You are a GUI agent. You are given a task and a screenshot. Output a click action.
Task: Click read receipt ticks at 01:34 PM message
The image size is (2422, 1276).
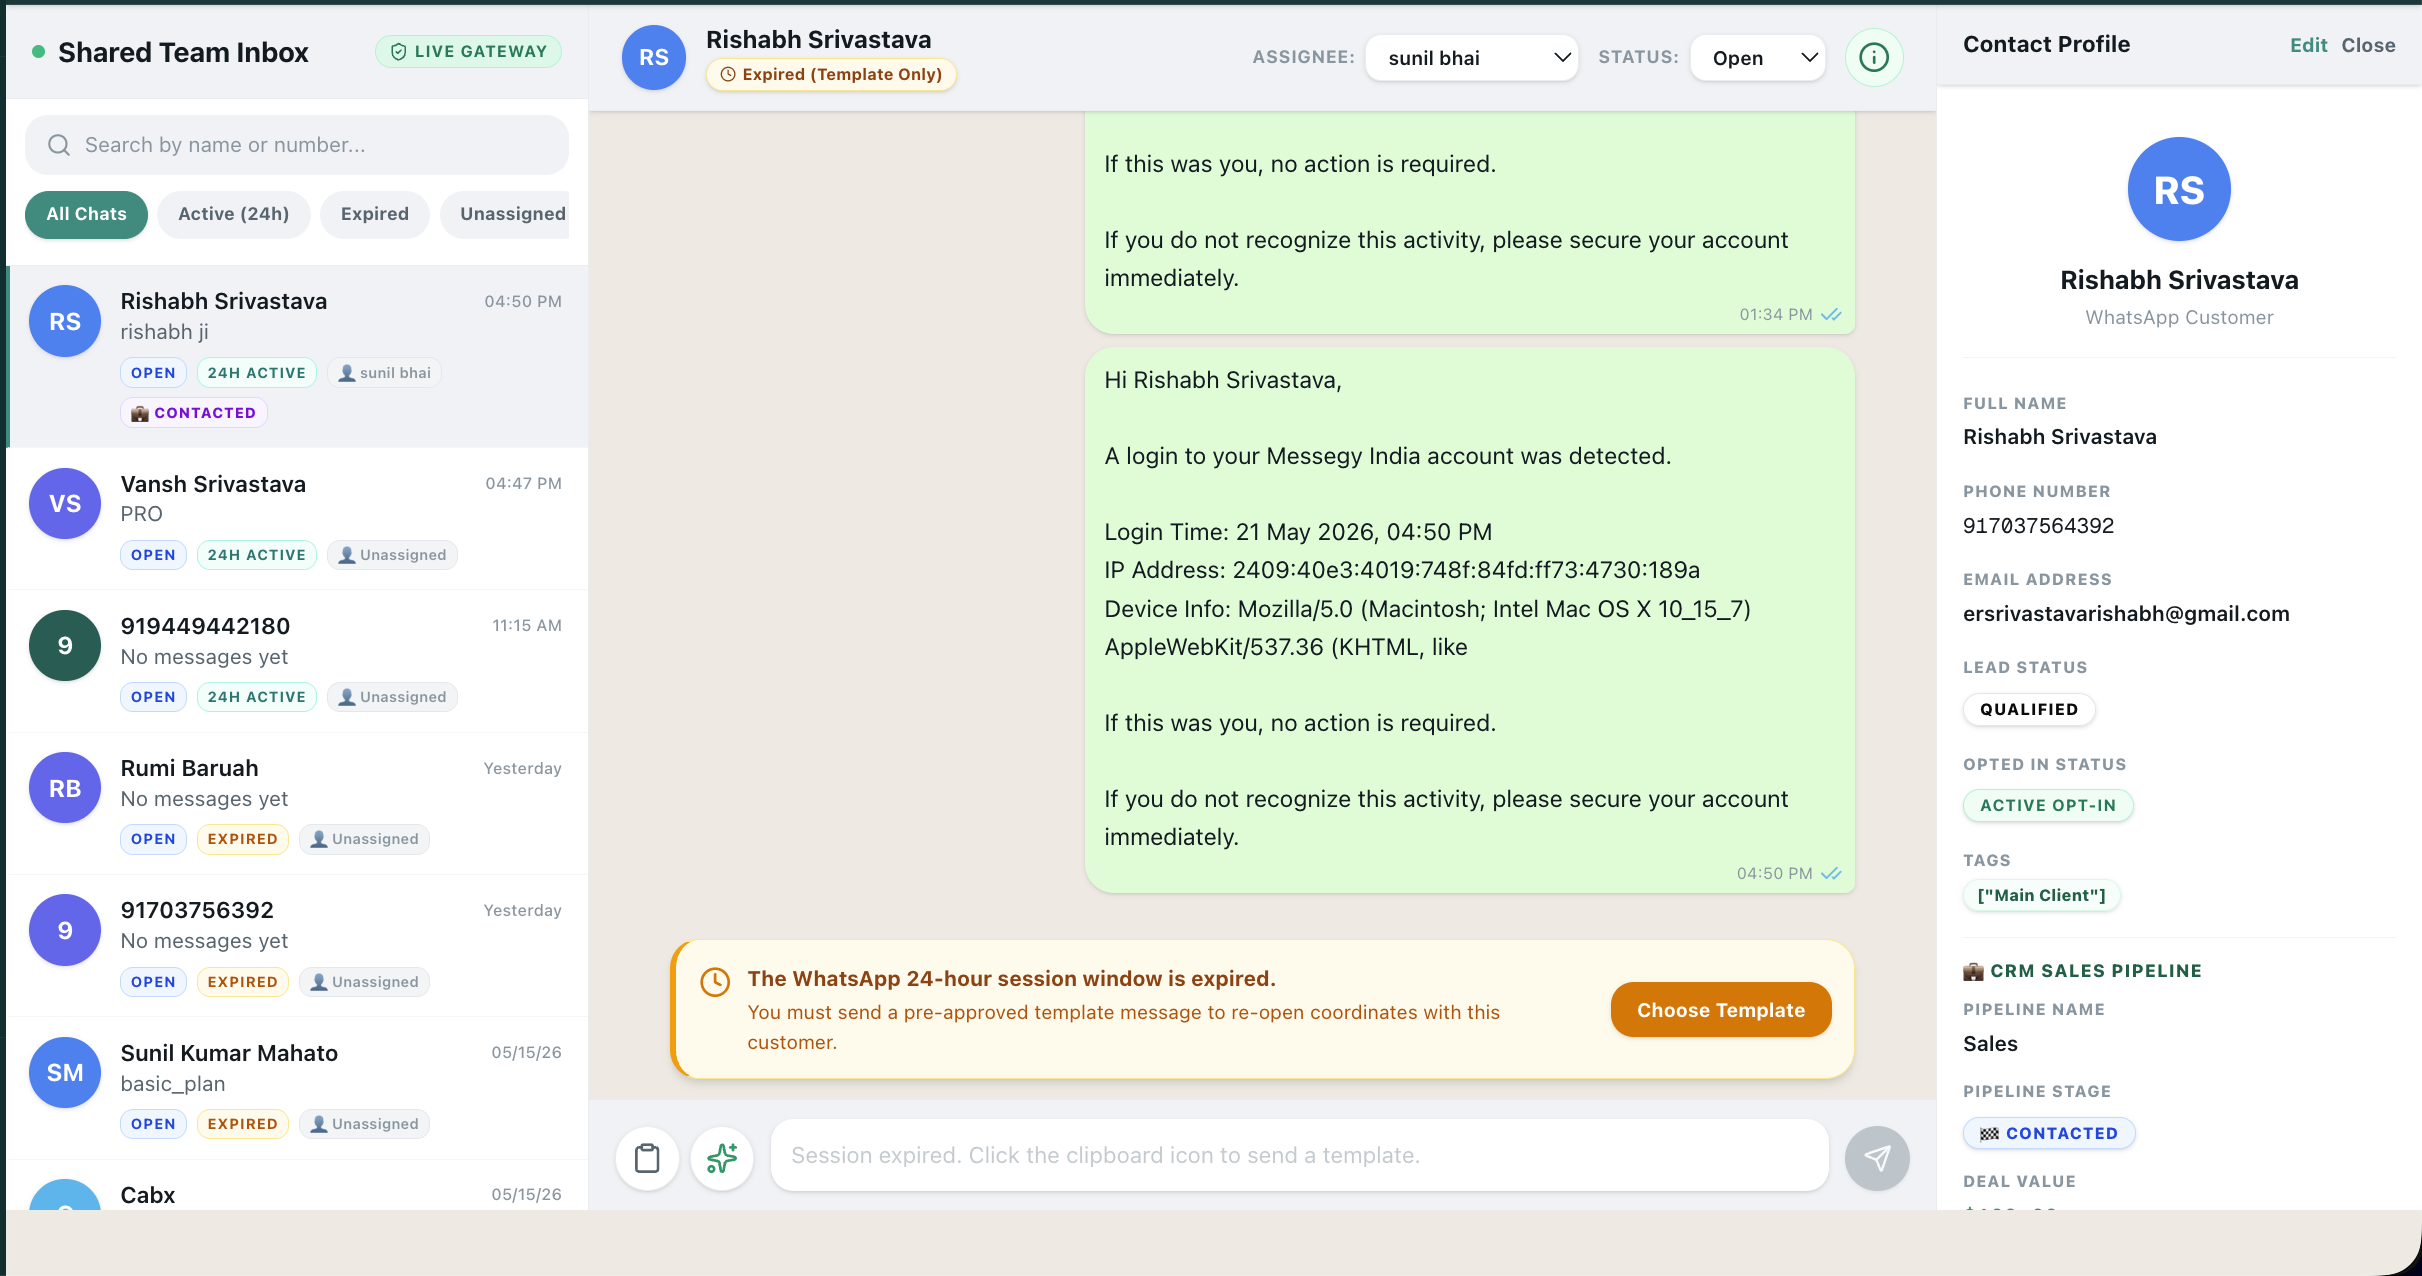[1831, 314]
